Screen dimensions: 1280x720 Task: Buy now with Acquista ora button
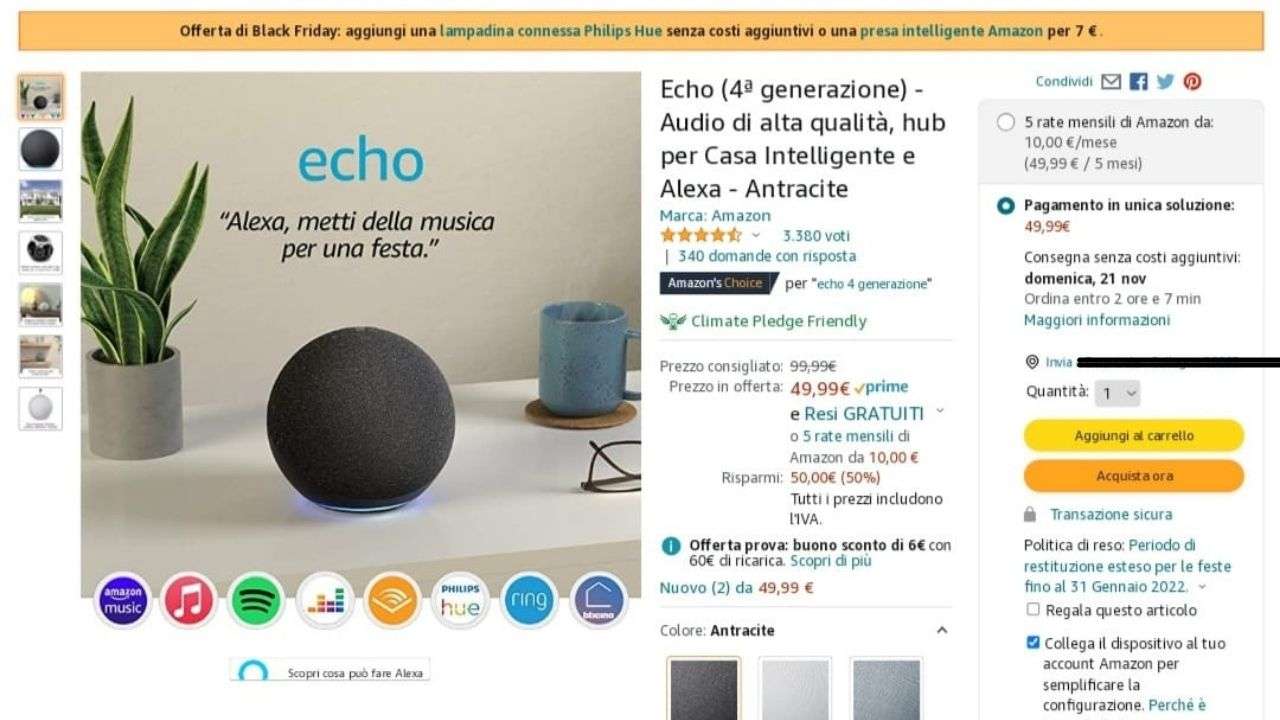tap(1134, 476)
